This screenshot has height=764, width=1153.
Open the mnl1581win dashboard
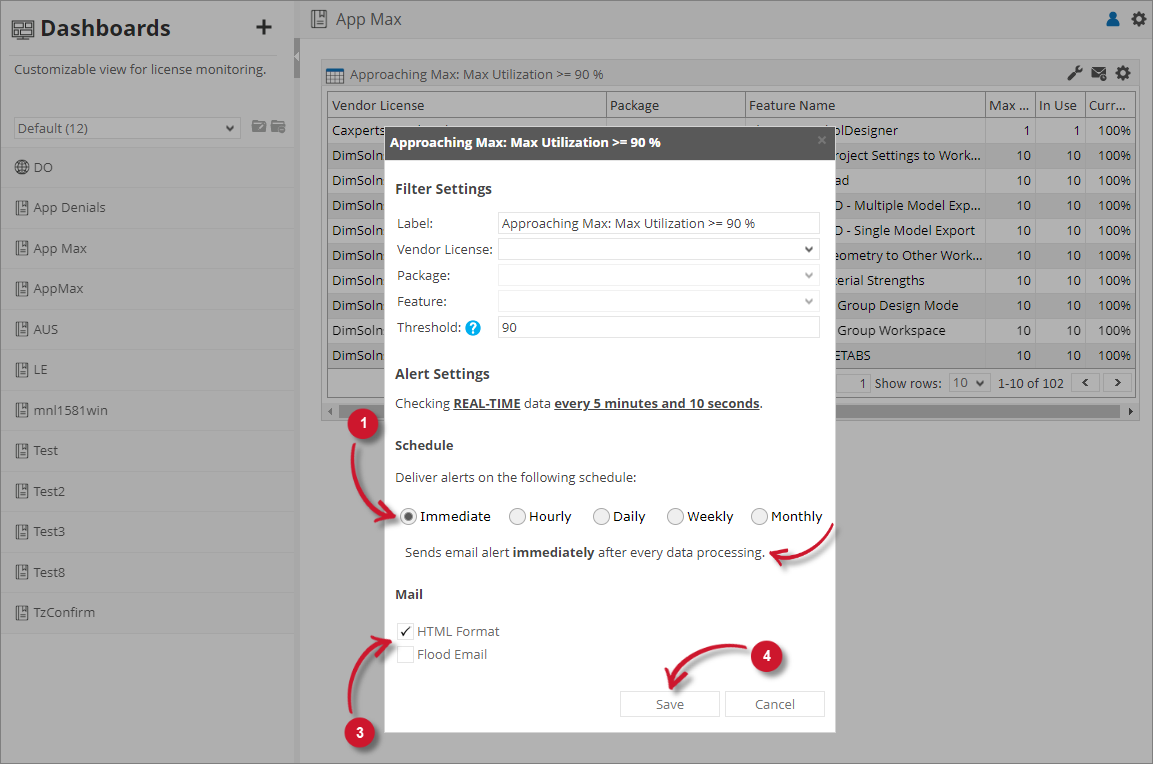click(x=147, y=410)
